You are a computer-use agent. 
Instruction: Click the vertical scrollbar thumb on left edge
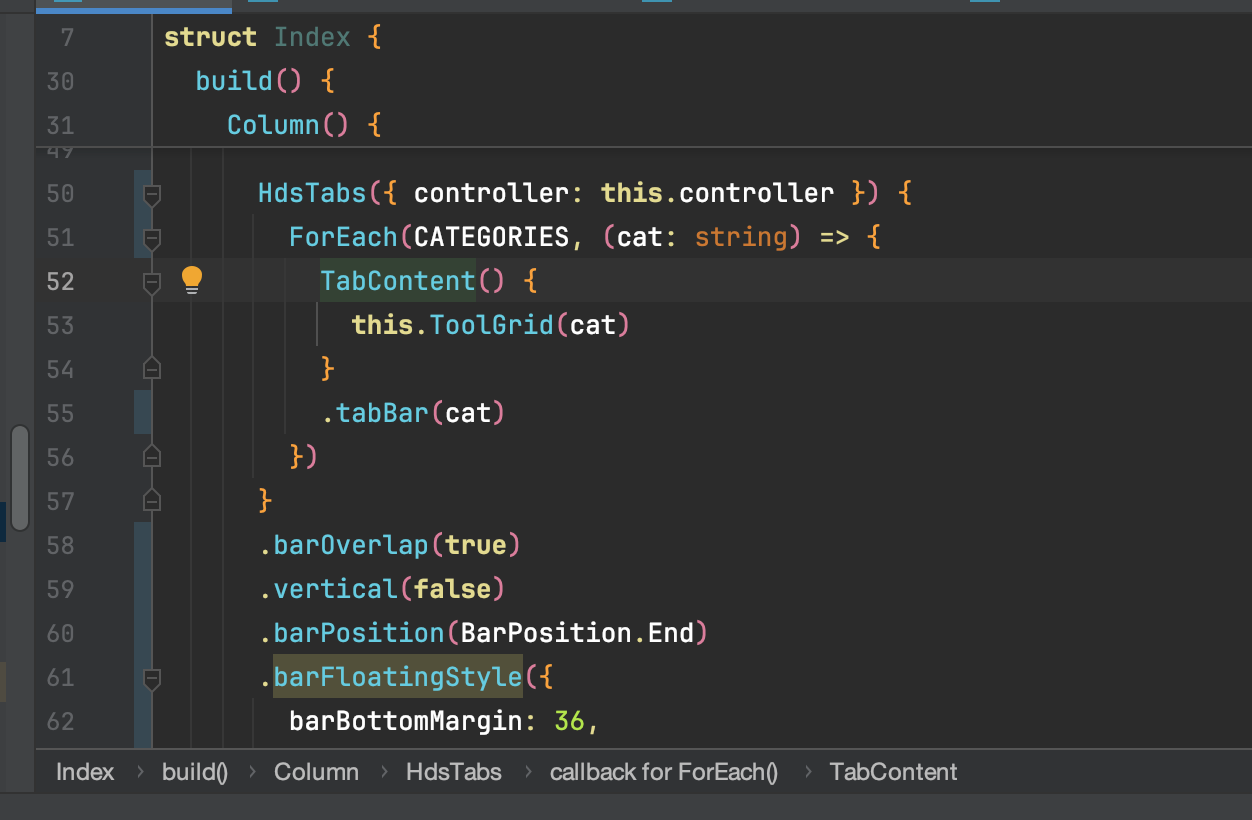20,477
